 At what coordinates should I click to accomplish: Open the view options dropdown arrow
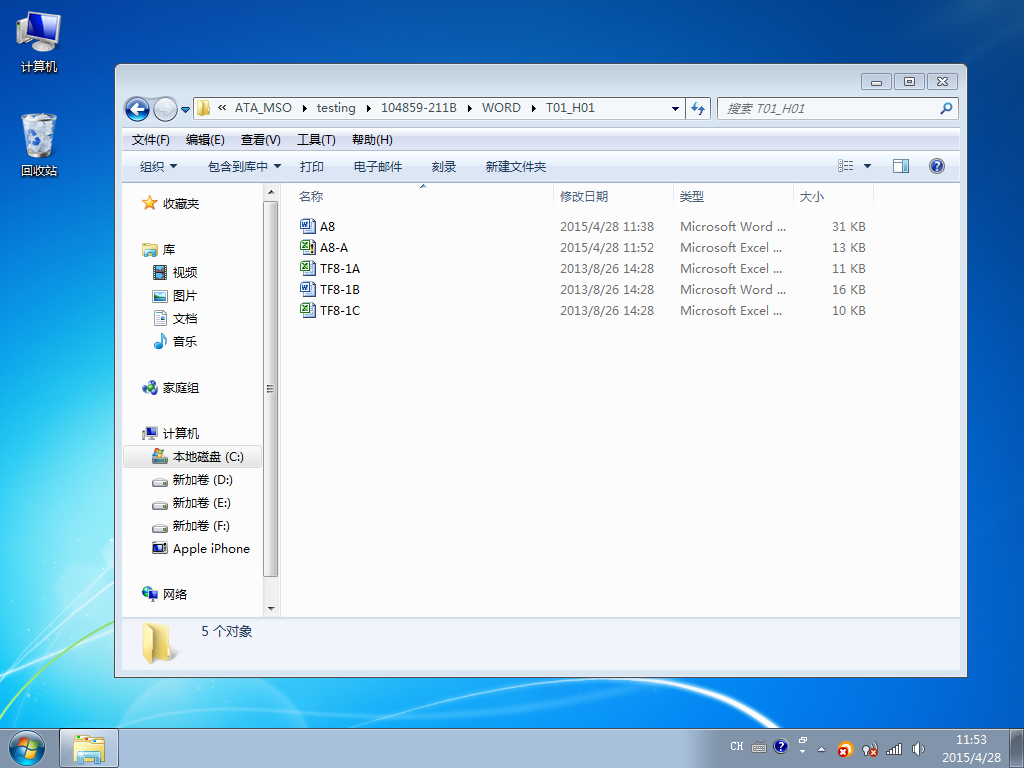tap(867, 166)
